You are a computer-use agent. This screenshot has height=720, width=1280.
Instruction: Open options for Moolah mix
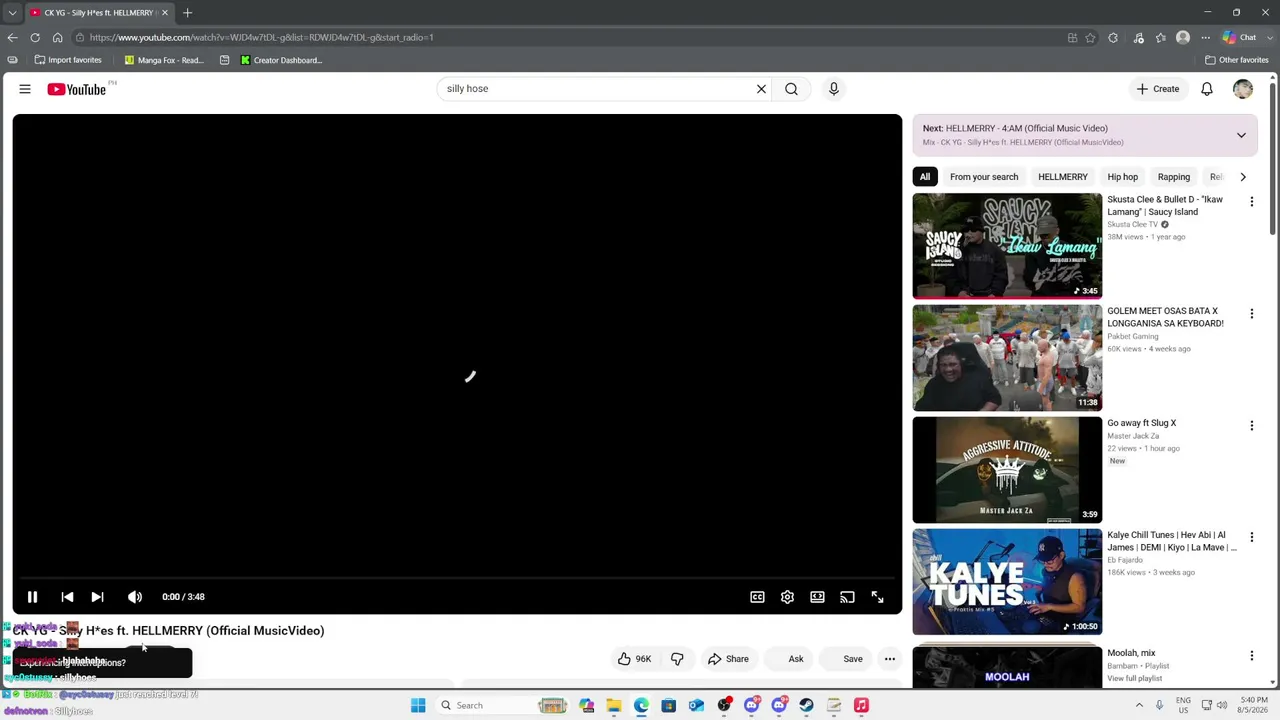1251,656
